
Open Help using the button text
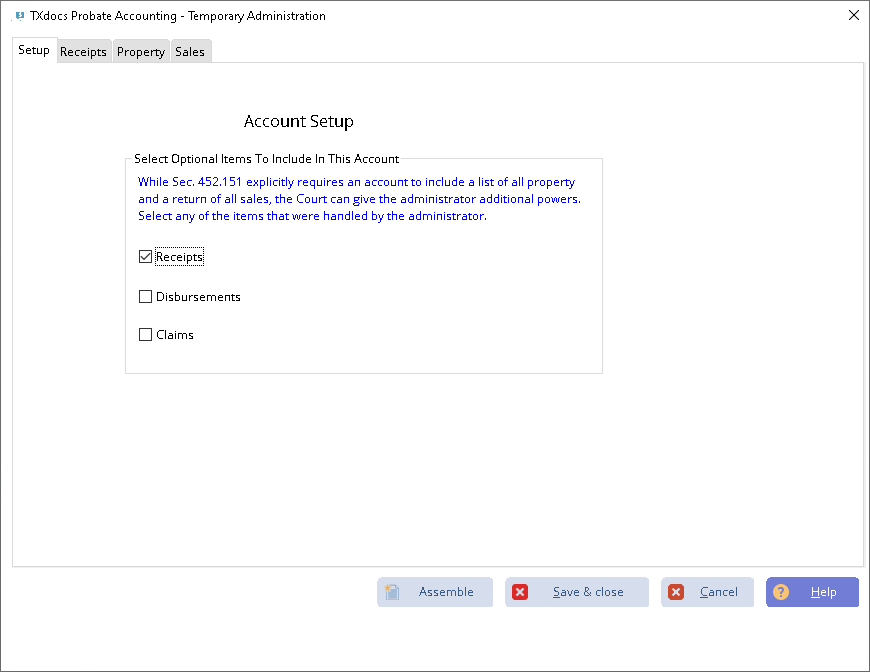tap(823, 592)
